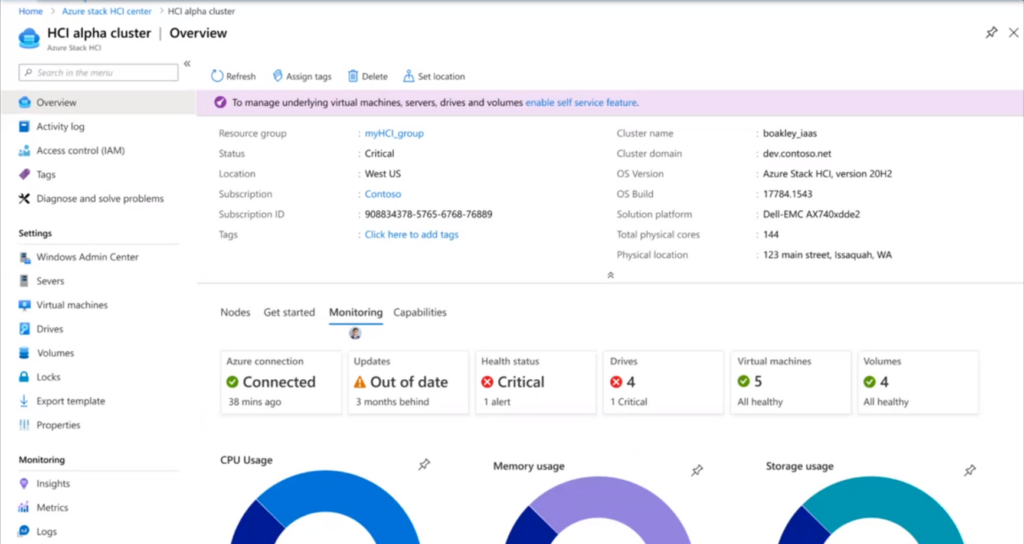
Task: Click the Severs sidebar icon
Action: coord(24,281)
